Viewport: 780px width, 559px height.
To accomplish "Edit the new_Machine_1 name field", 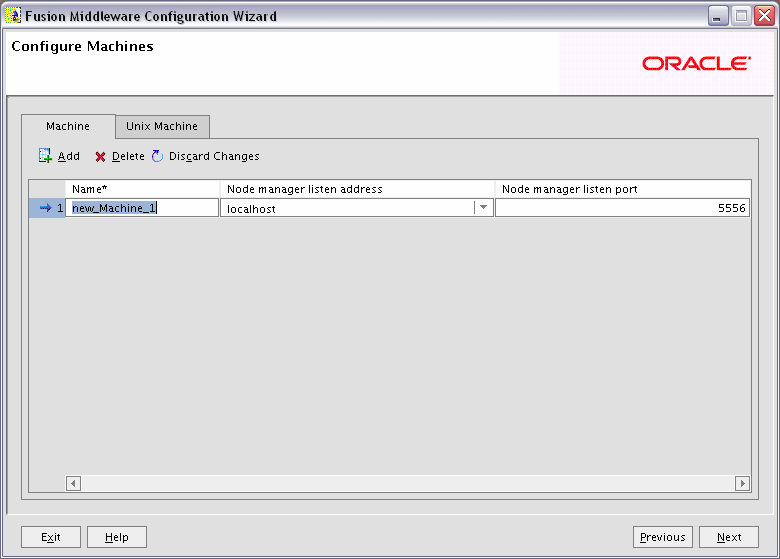I will point(142,208).
